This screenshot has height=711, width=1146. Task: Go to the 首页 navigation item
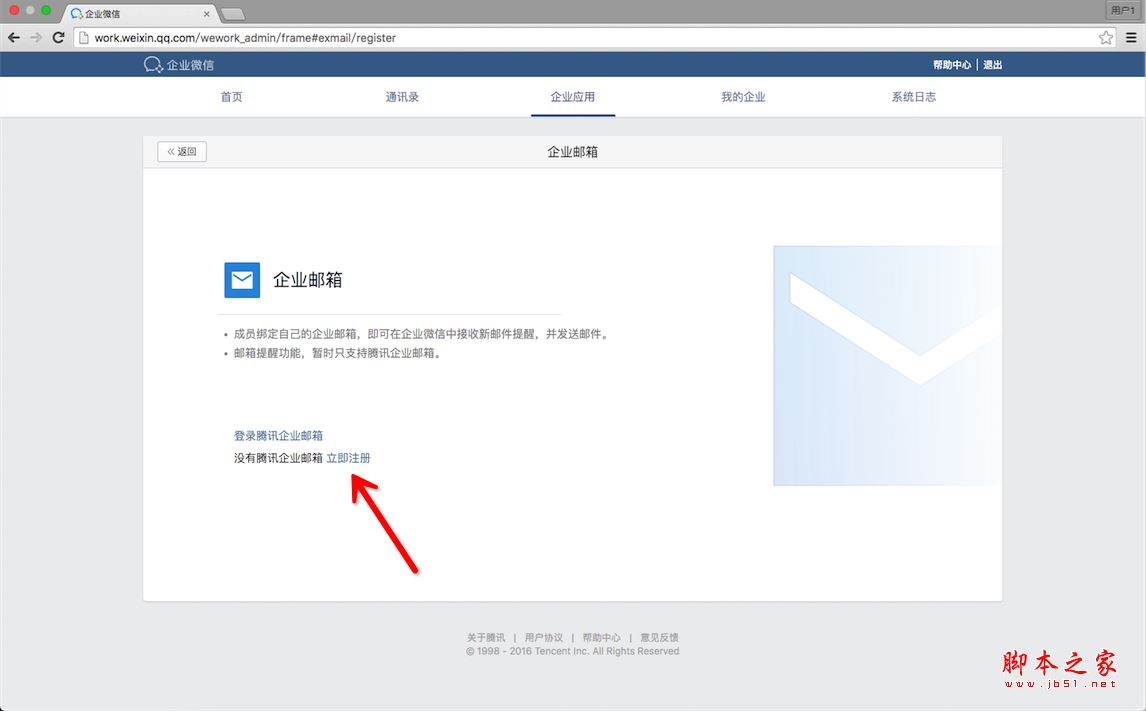point(231,97)
